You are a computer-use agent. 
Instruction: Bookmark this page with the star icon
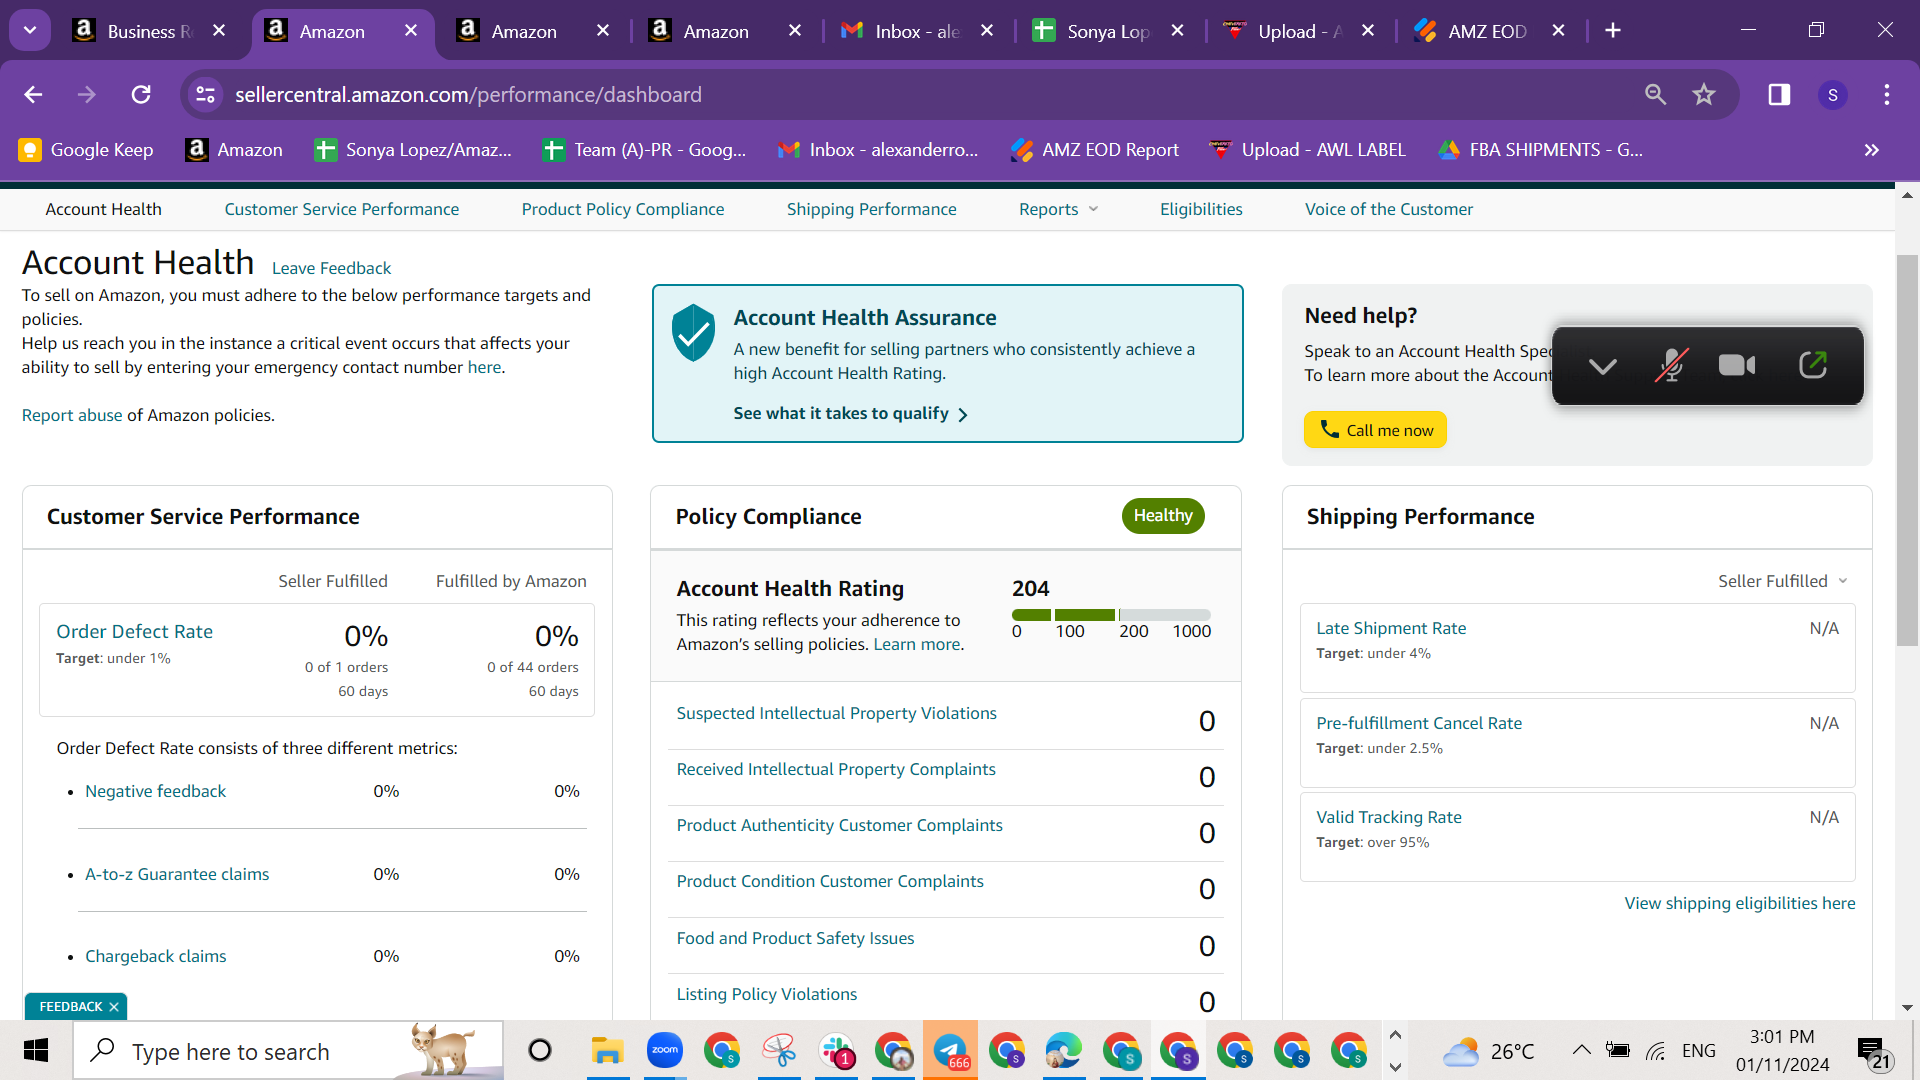tap(1704, 94)
